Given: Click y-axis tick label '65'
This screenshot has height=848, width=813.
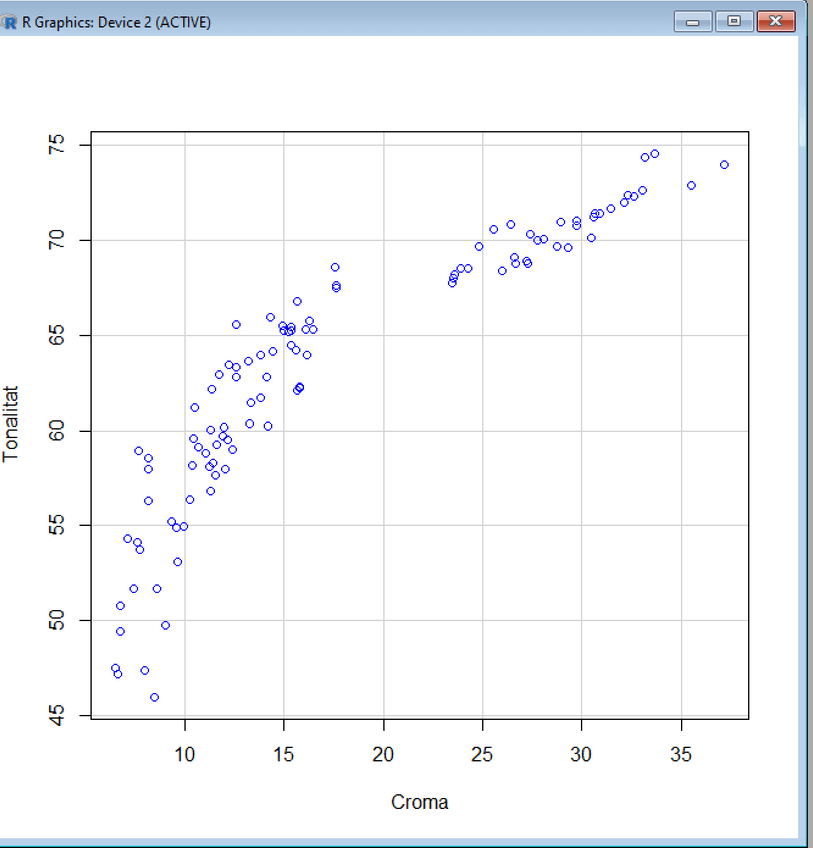Looking at the screenshot, I should coord(57,335).
